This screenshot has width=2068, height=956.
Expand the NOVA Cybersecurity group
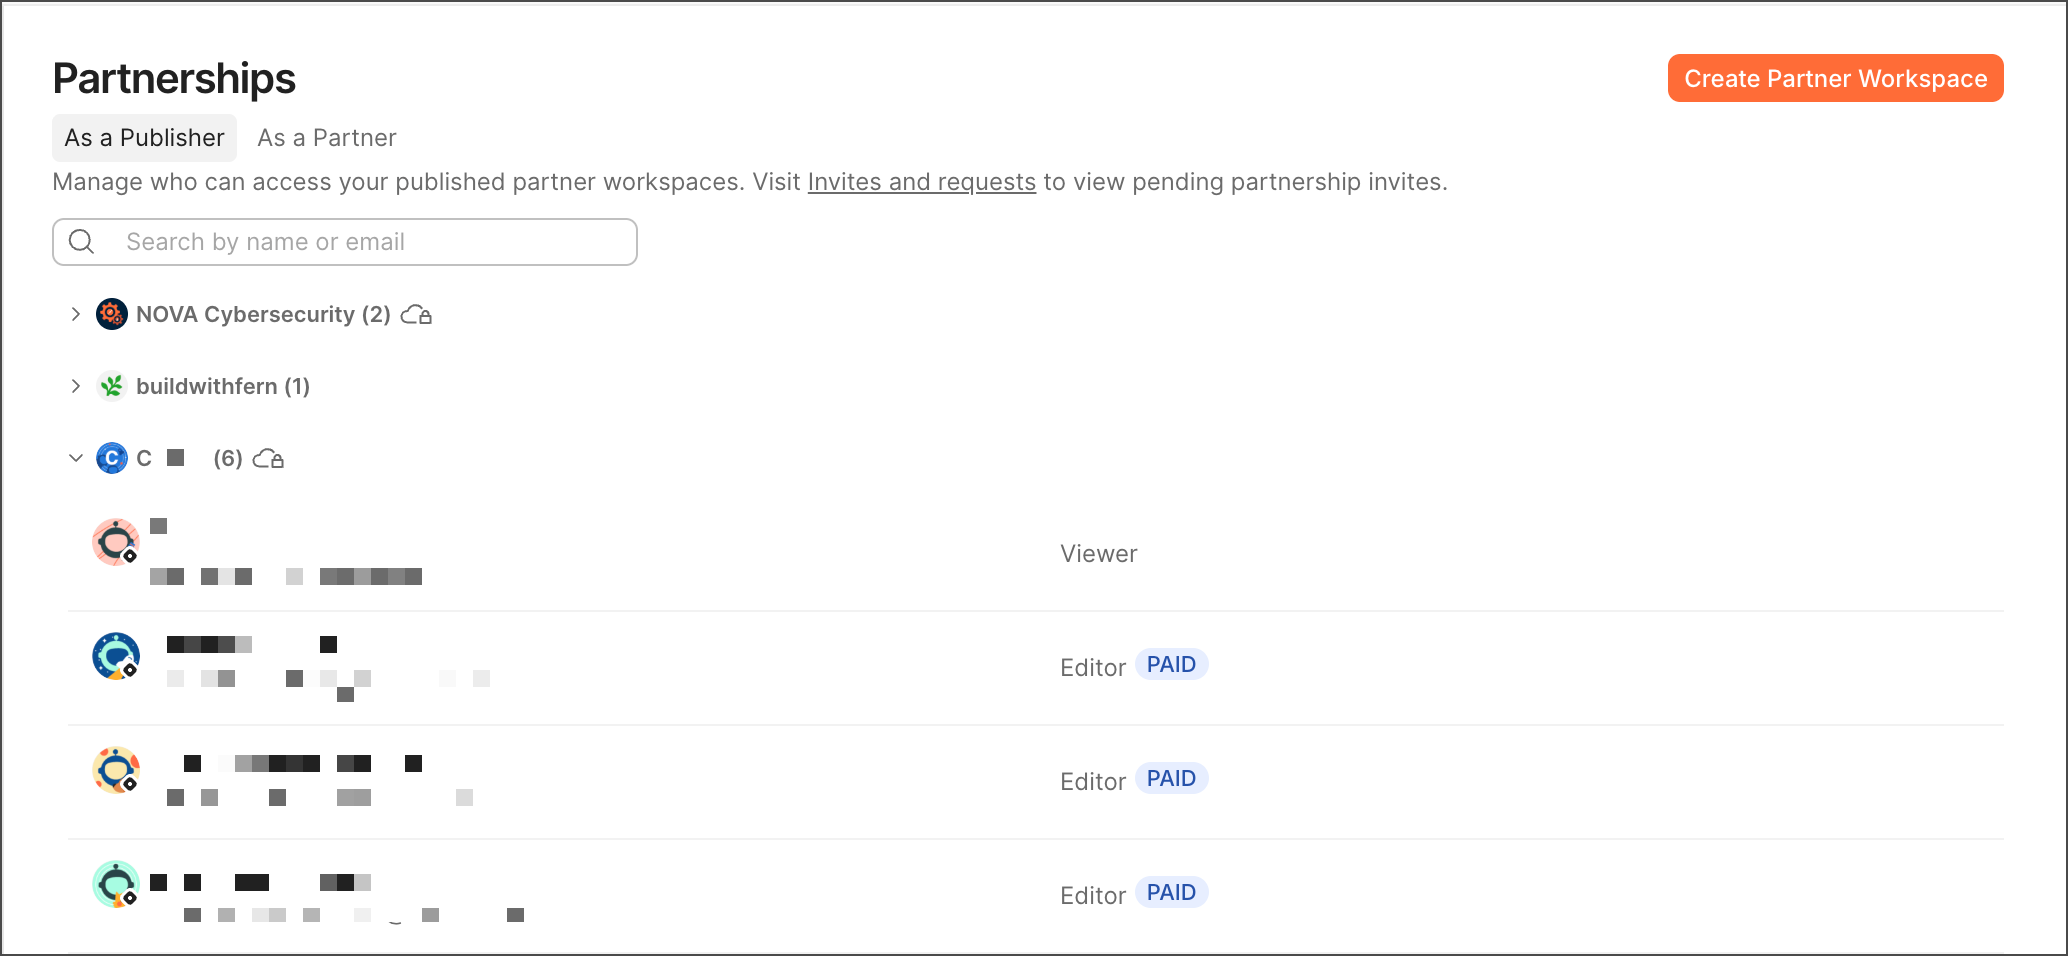point(76,314)
